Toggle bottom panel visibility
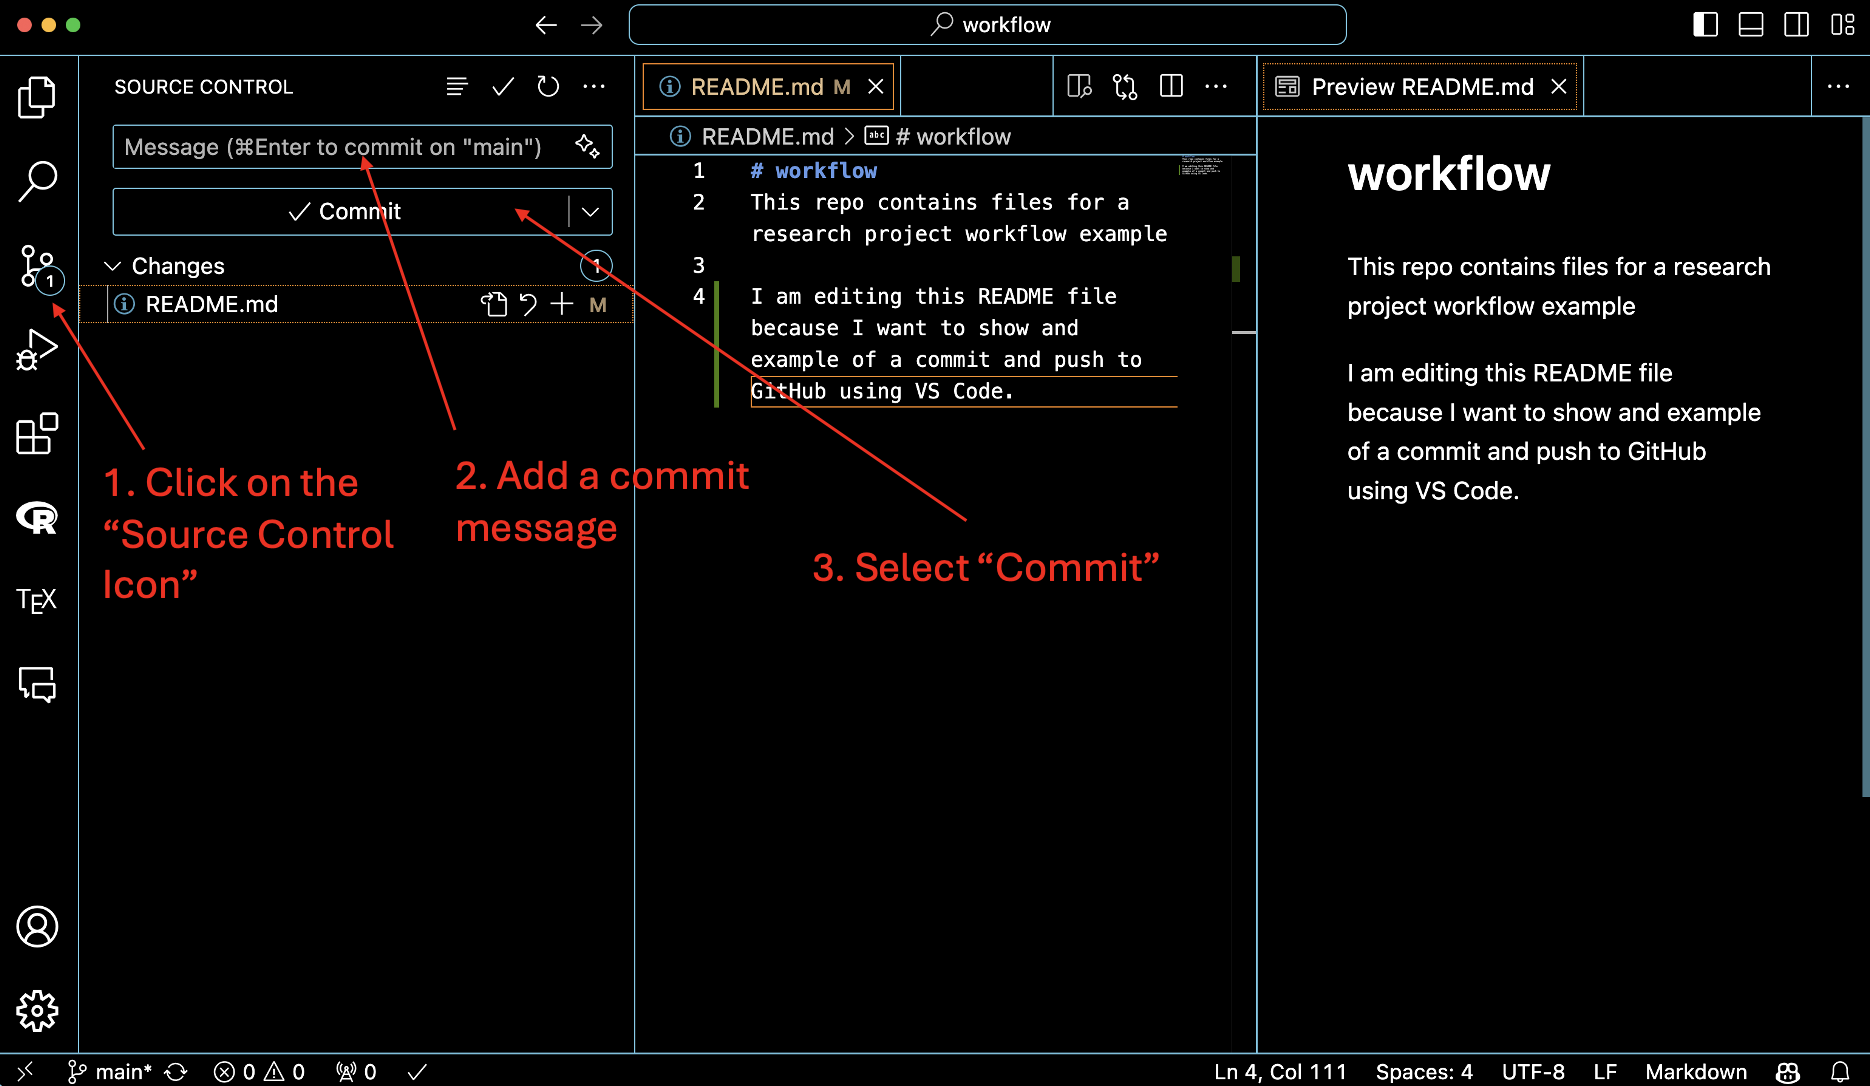Screen dimensions: 1870x1086 pos(1751,25)
